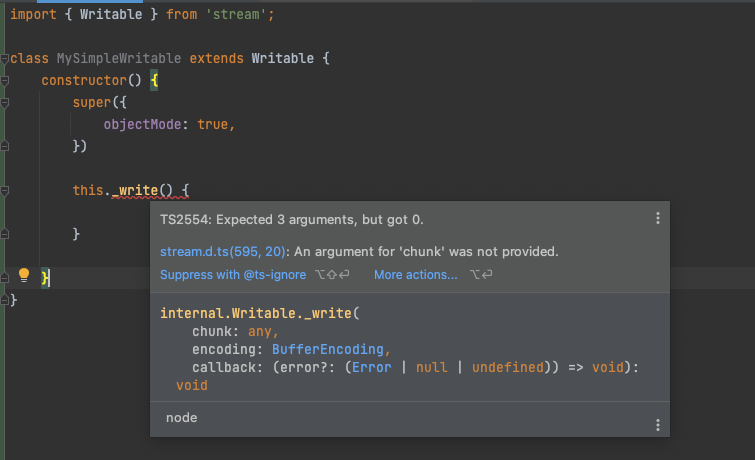Click the 'stream' module string

pyautogui.click(x=236, y=14)
